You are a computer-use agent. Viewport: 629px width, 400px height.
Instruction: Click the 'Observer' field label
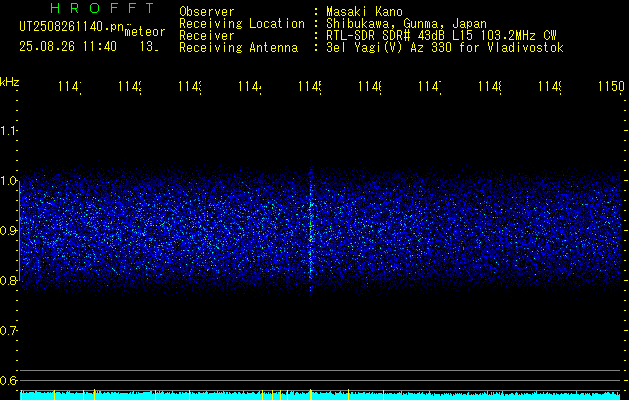click(x=207, y=11)
